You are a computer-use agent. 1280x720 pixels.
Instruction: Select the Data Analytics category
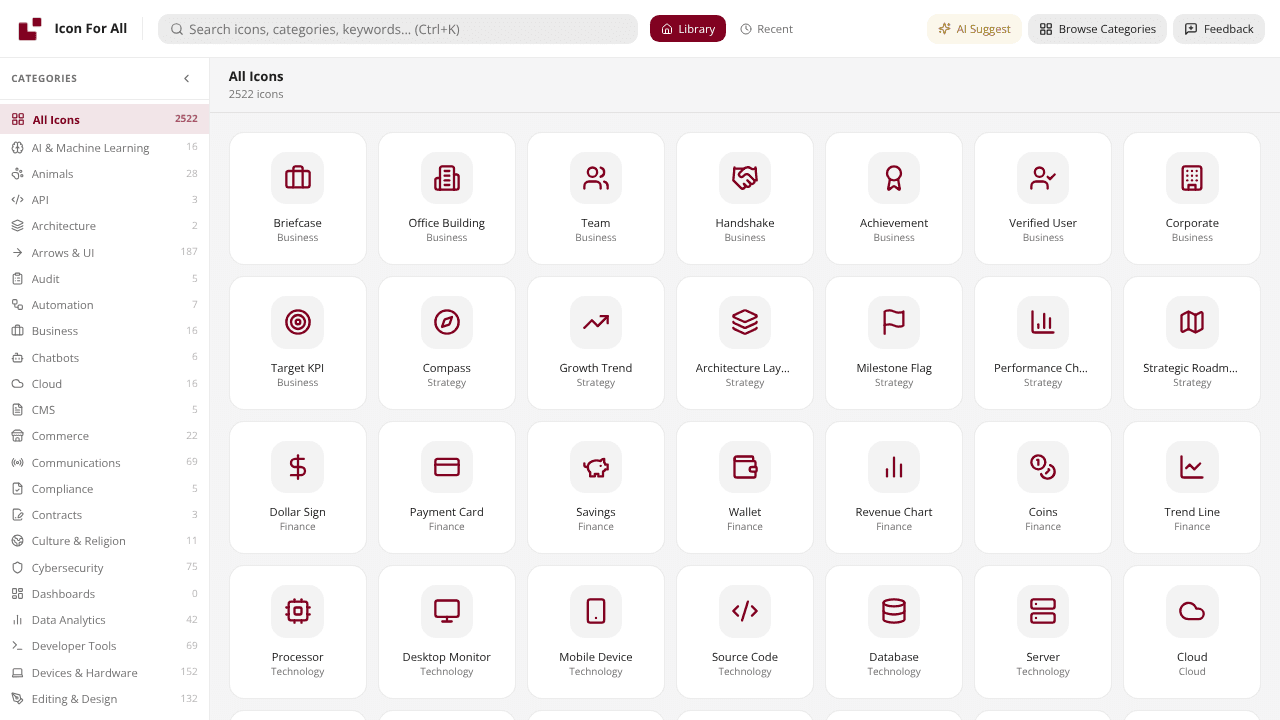pos(104,619)
